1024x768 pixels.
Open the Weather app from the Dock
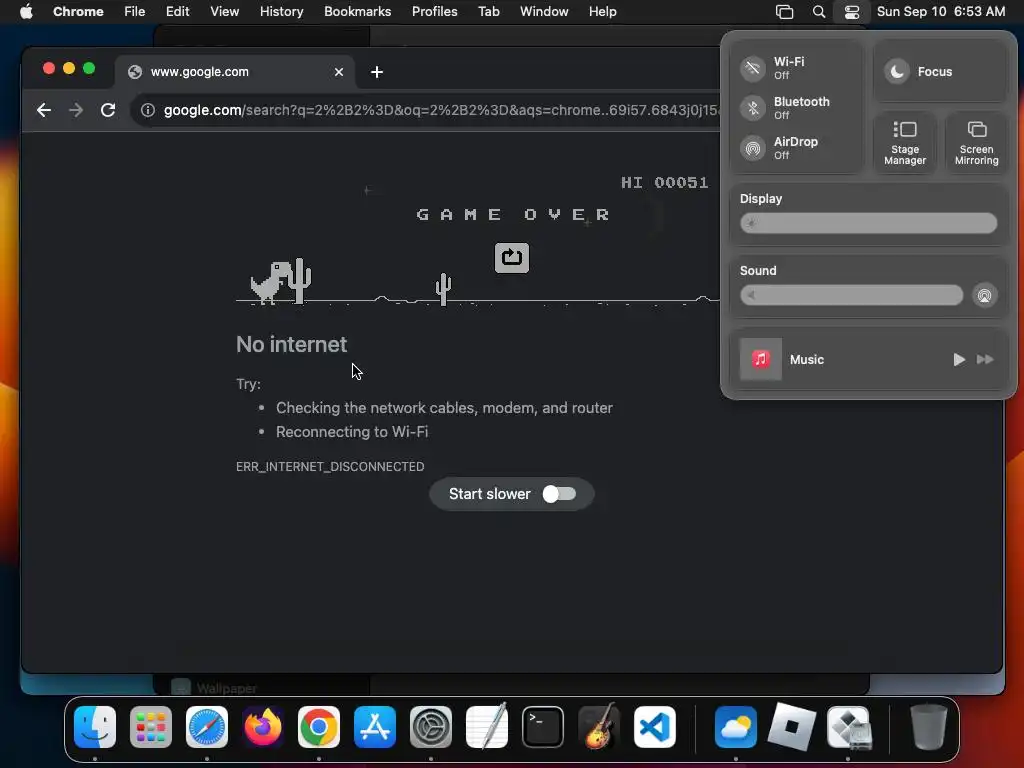(x=735, y=727)
